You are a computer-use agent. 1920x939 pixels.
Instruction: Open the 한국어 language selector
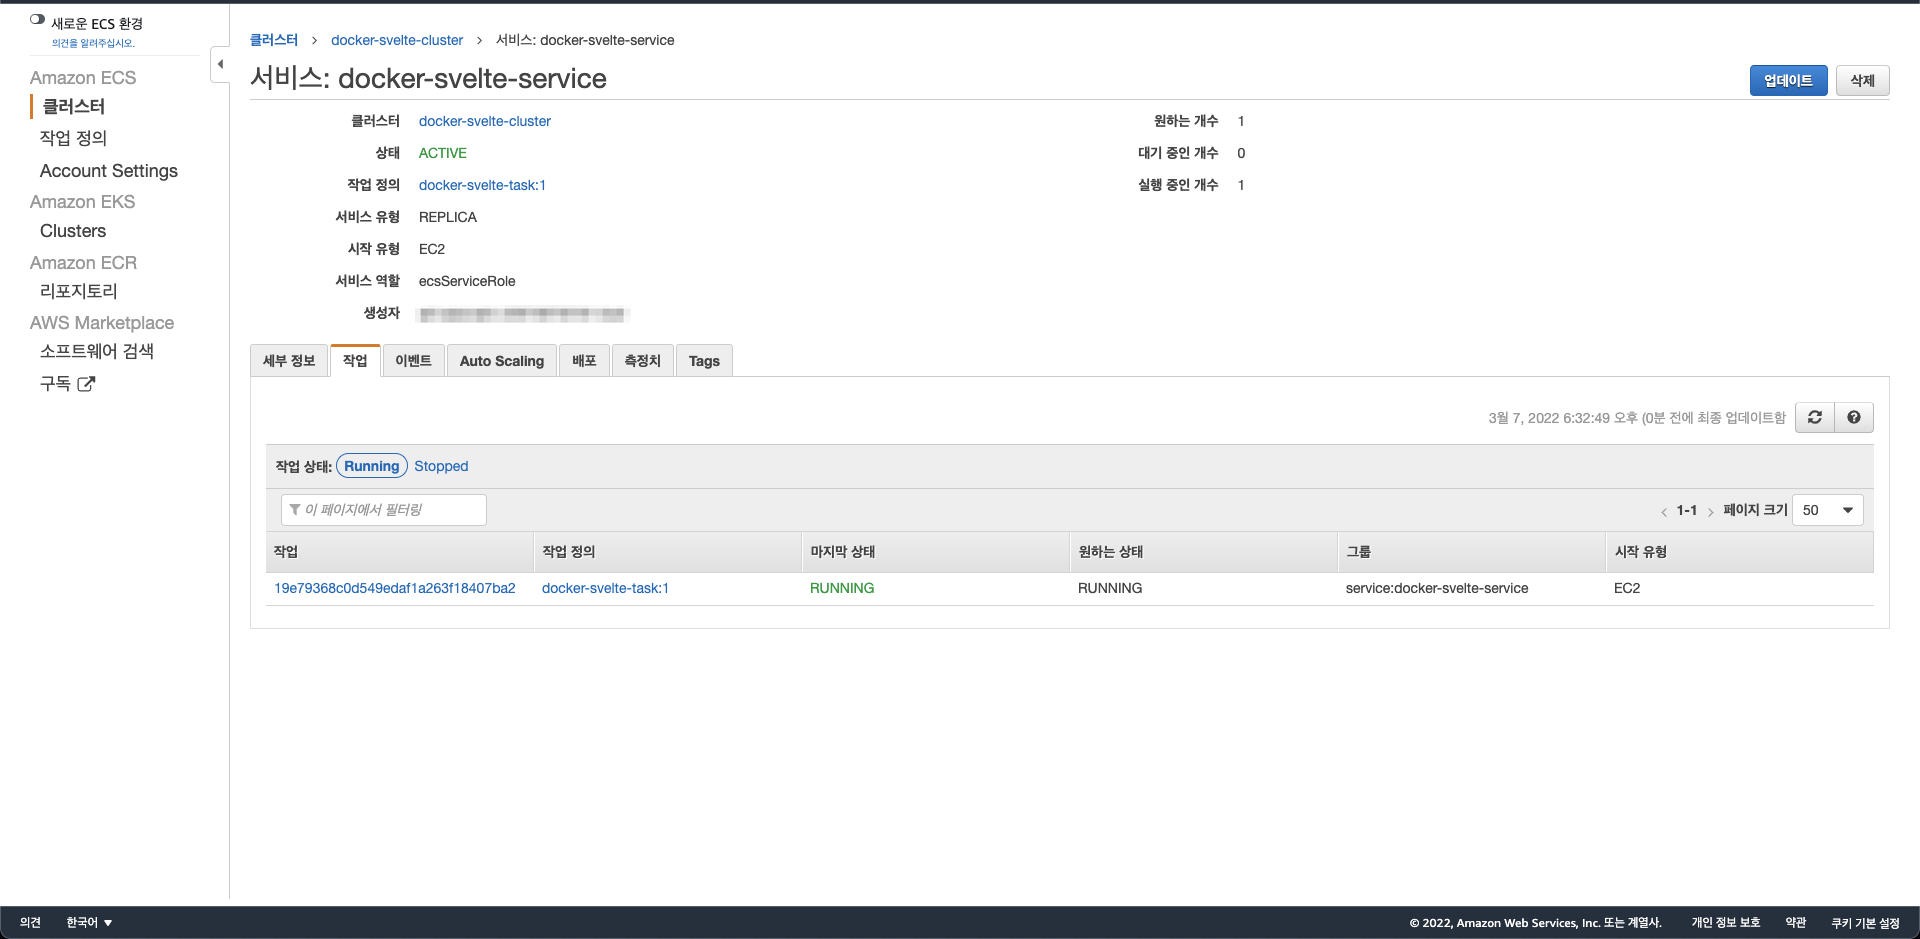[x=89, y=922]
